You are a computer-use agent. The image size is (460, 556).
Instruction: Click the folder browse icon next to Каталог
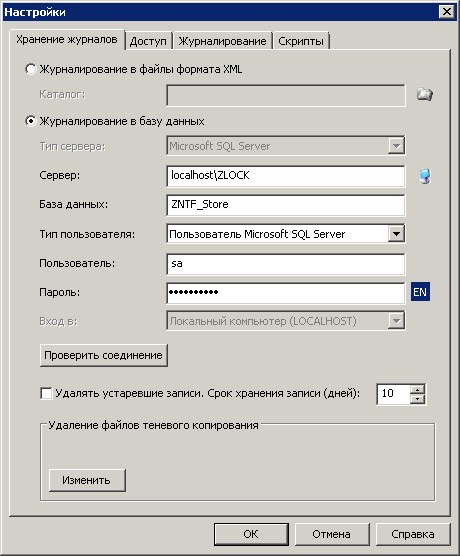425,95
